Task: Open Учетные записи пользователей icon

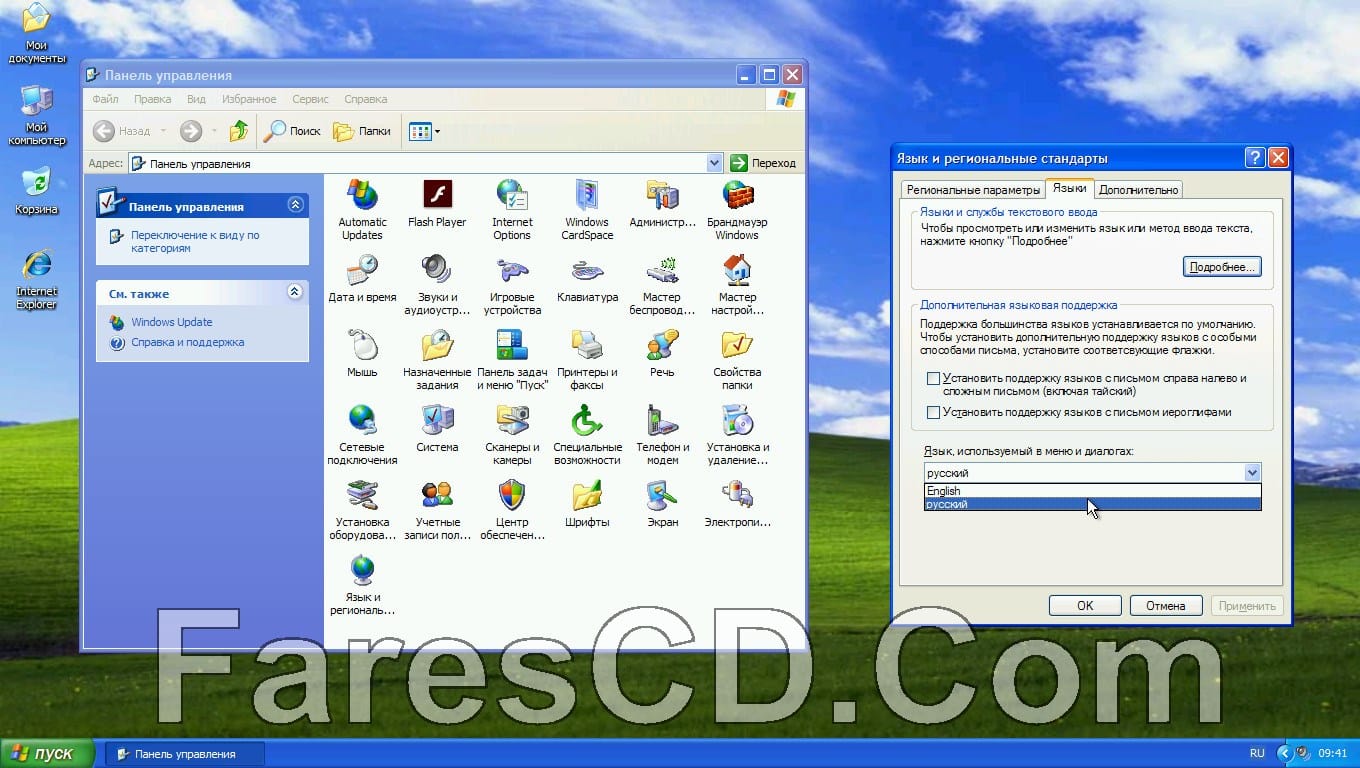Action: coord(437,509)
